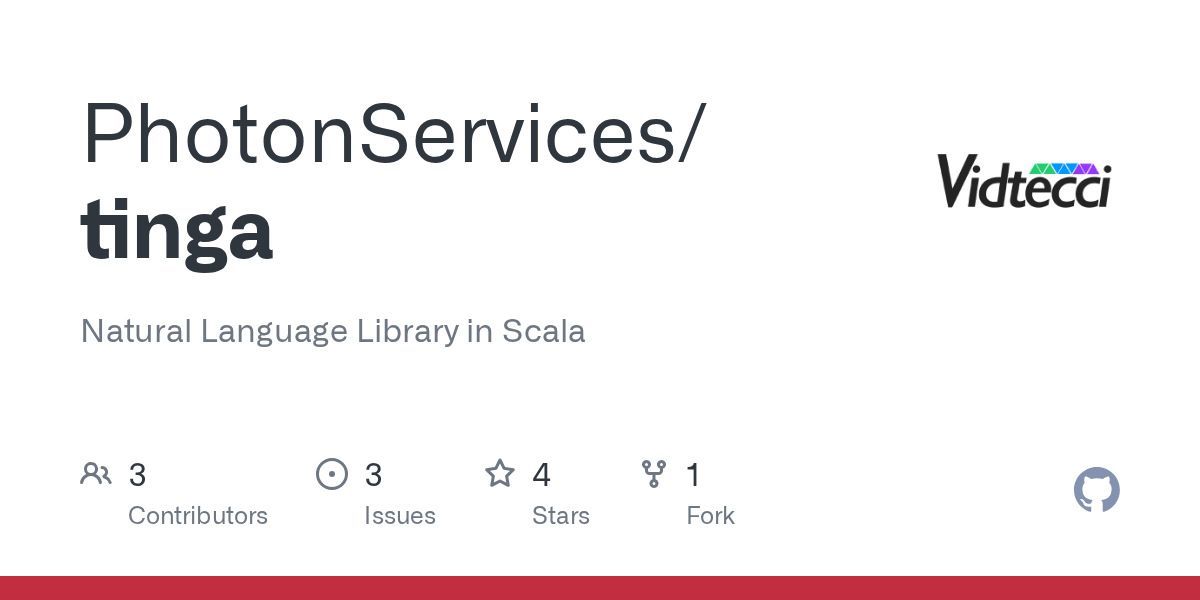Select the Natural Language Library in Scala description

pyautogui.click(x=333, y=331)
